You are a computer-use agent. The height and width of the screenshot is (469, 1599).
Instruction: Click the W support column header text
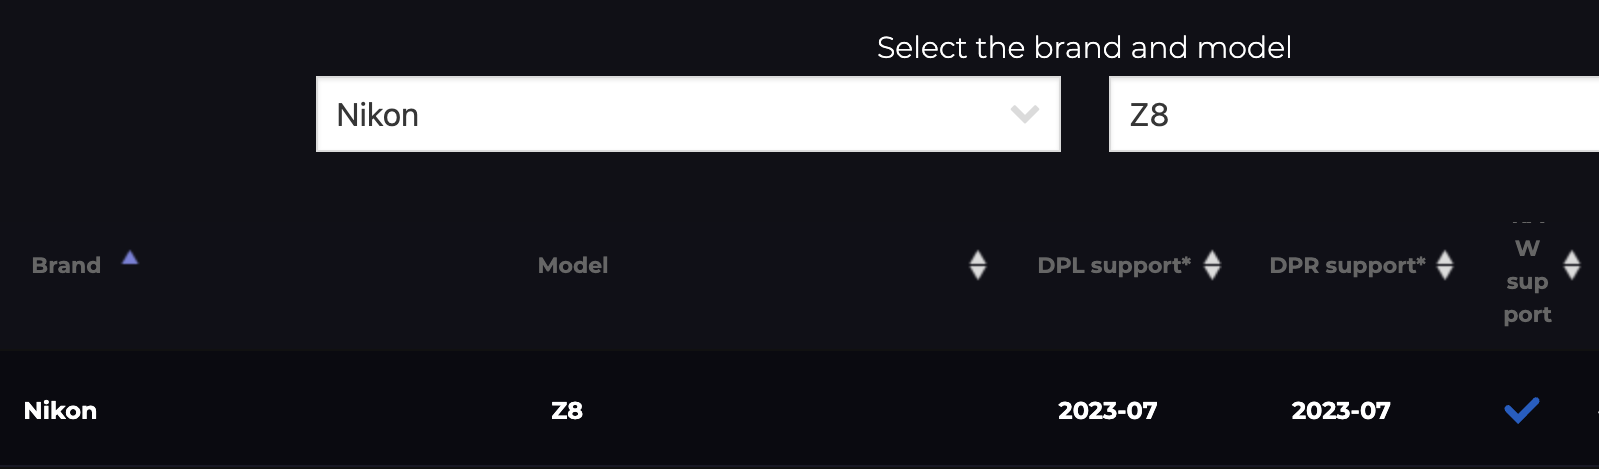[x=1527, y=282]
